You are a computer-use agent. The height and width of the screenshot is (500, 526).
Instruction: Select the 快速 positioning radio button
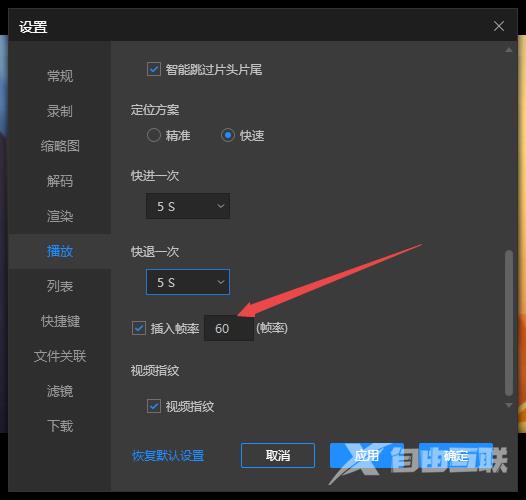(x=228, y=136)
